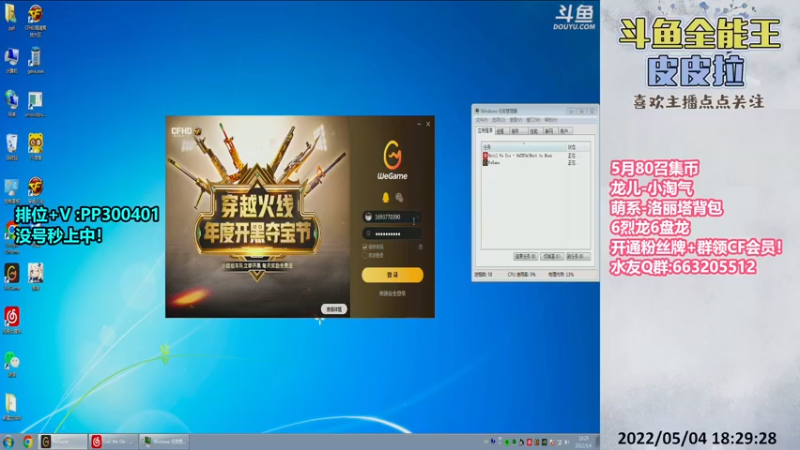
Task: Click view details button on CFHD banner
Action: click(x=334, y=309)
